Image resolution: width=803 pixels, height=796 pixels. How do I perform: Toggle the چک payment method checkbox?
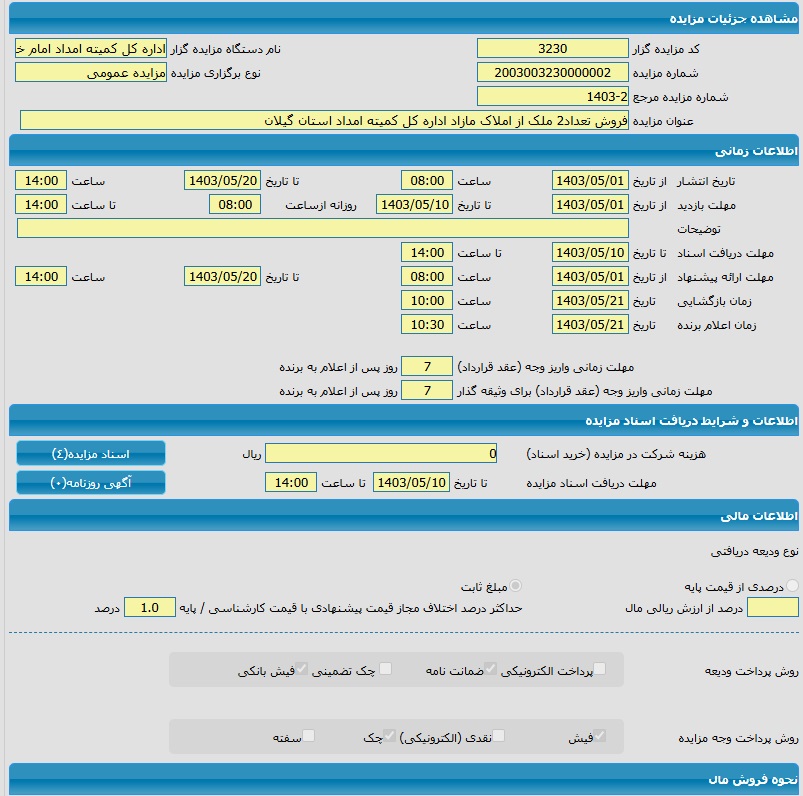point(389,736)
